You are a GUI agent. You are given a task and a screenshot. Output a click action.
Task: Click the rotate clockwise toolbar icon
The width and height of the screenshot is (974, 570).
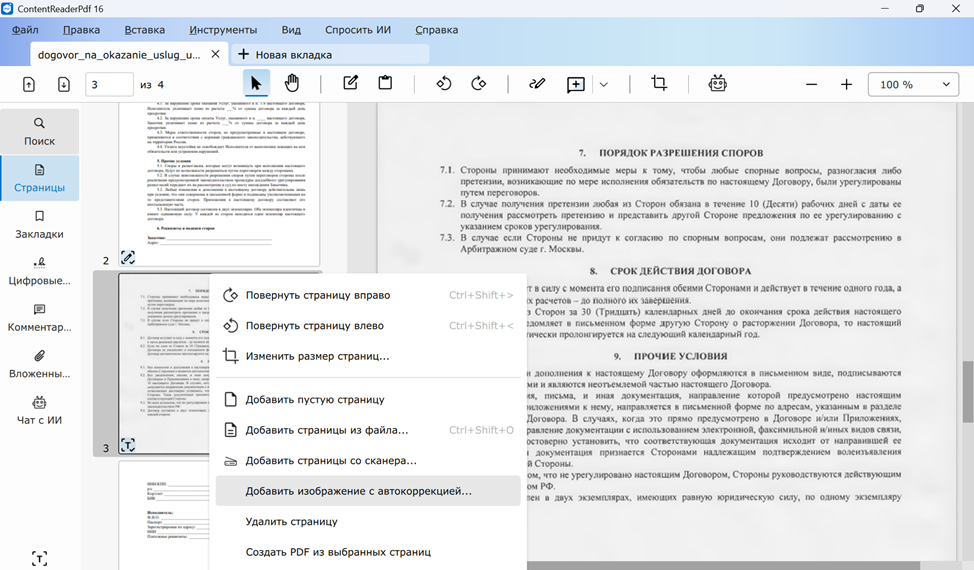(x=478, y=84)
